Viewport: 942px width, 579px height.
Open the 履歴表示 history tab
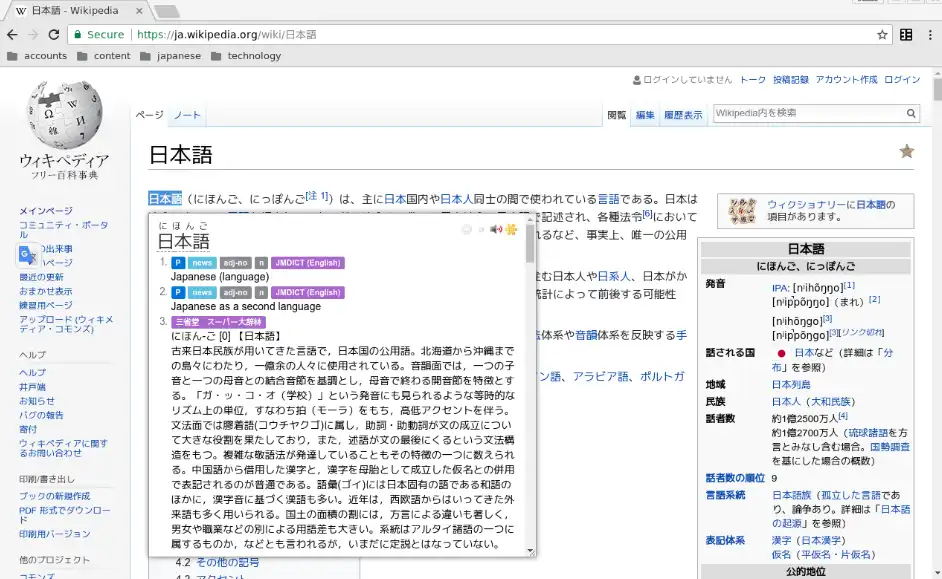coord(683,115)
